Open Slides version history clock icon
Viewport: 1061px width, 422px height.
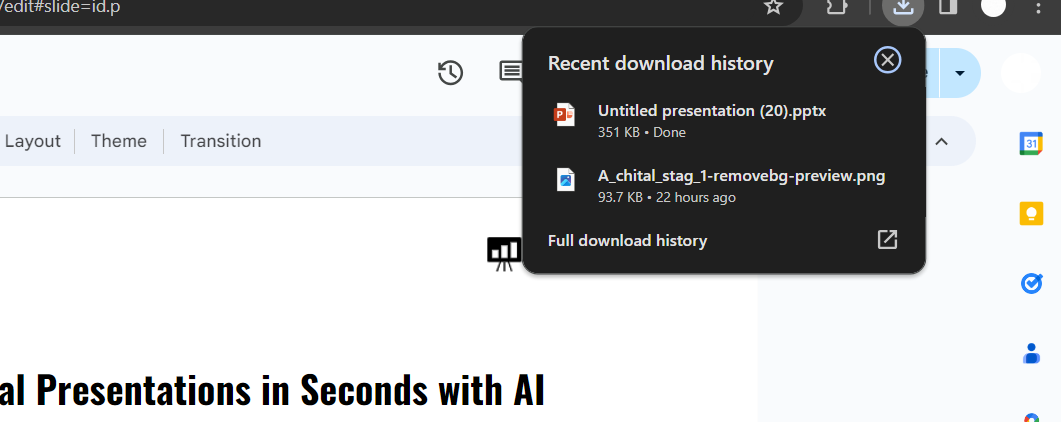pos(450,72)
